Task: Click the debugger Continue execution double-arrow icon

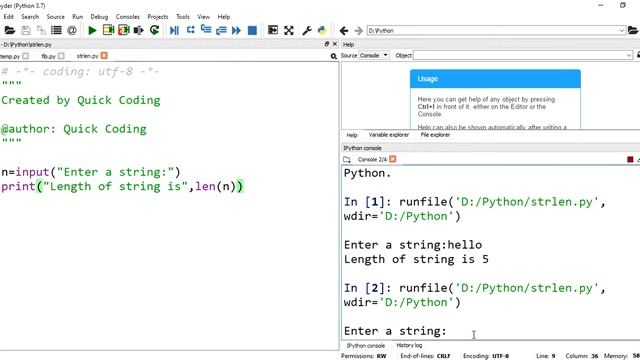Action: pos(236,30)
